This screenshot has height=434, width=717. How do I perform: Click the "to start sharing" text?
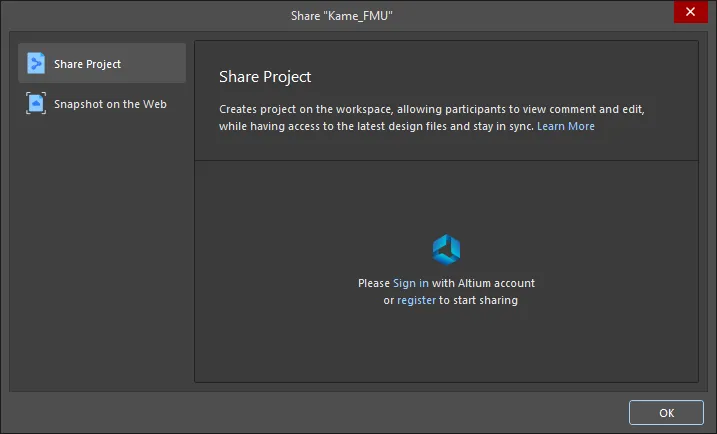pos(478,300)
